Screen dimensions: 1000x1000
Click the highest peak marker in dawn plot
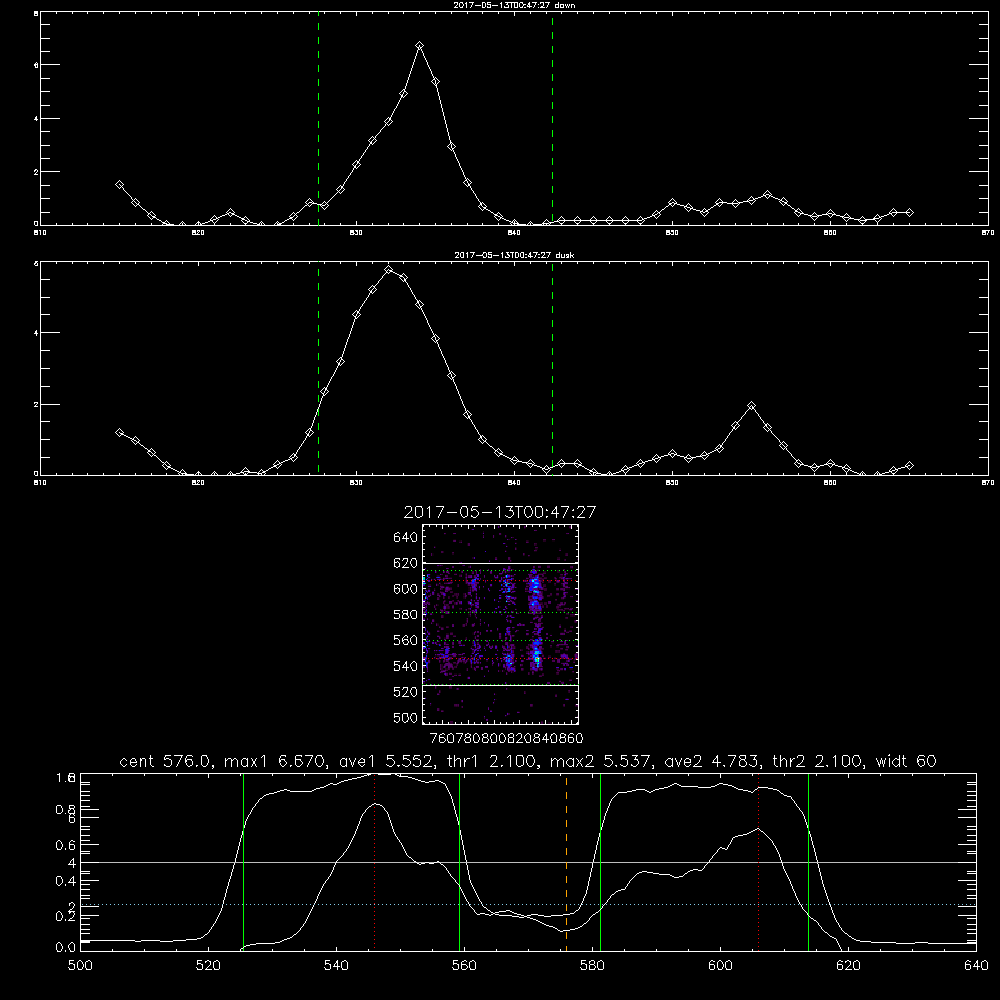click(x=420, y=46)
